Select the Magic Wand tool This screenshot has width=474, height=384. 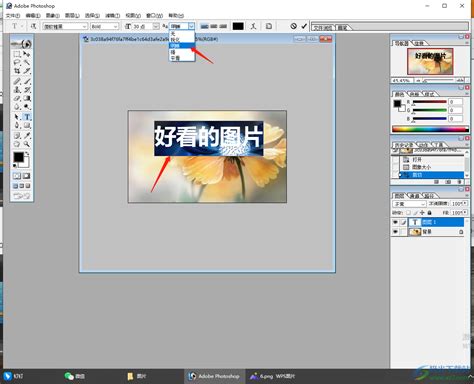pos(27,62)
